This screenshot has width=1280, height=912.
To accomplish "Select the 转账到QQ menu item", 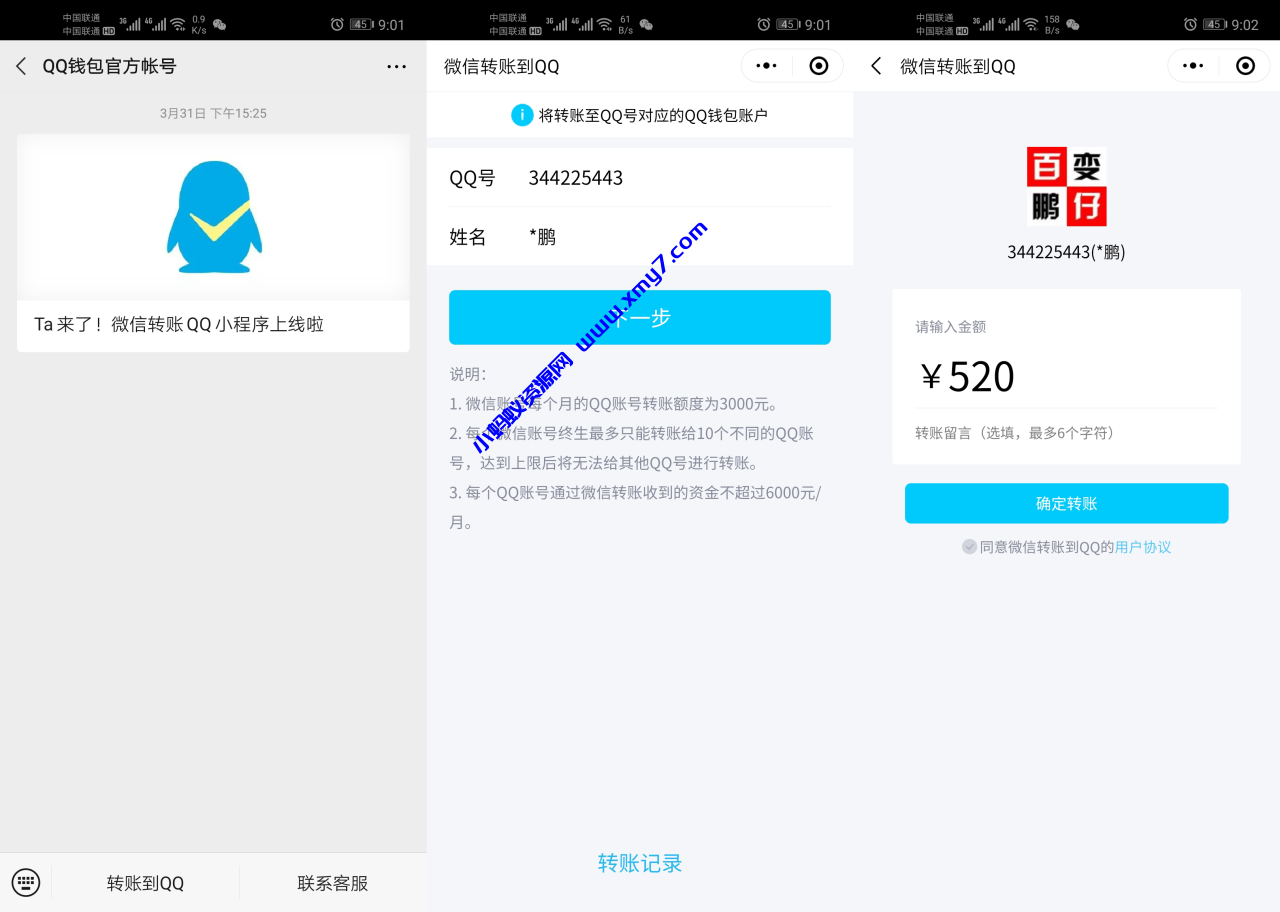I will (x=144, y=883).
